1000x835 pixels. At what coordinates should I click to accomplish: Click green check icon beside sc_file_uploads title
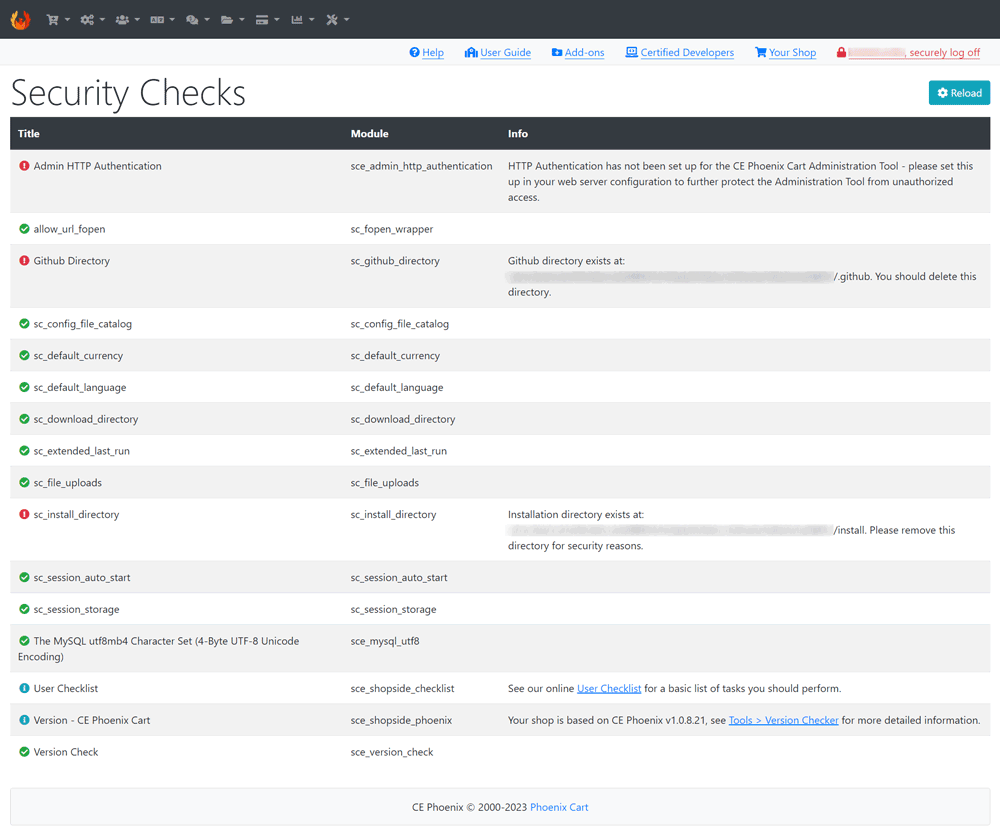[x=24, y=483]
